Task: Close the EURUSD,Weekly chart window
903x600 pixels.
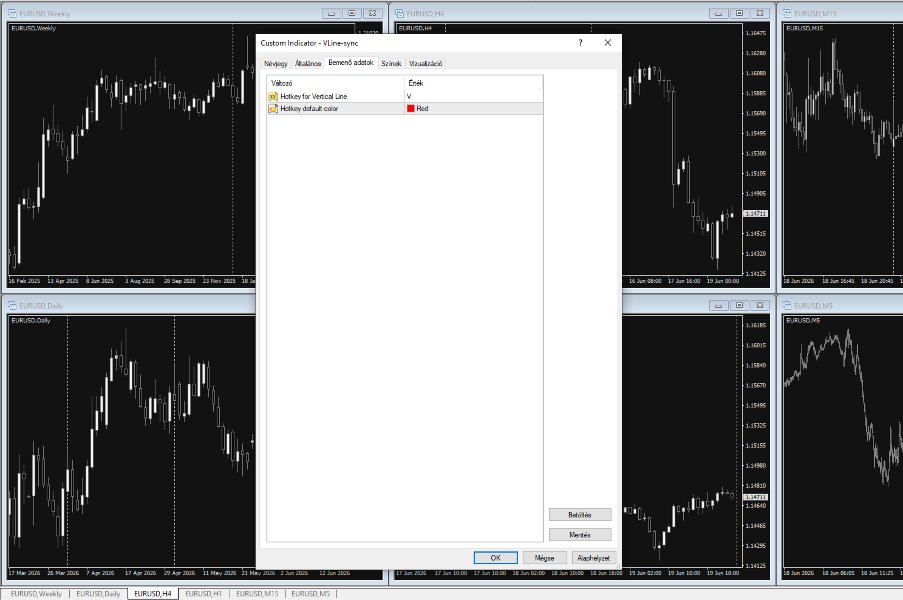Action: click(373, 13)
